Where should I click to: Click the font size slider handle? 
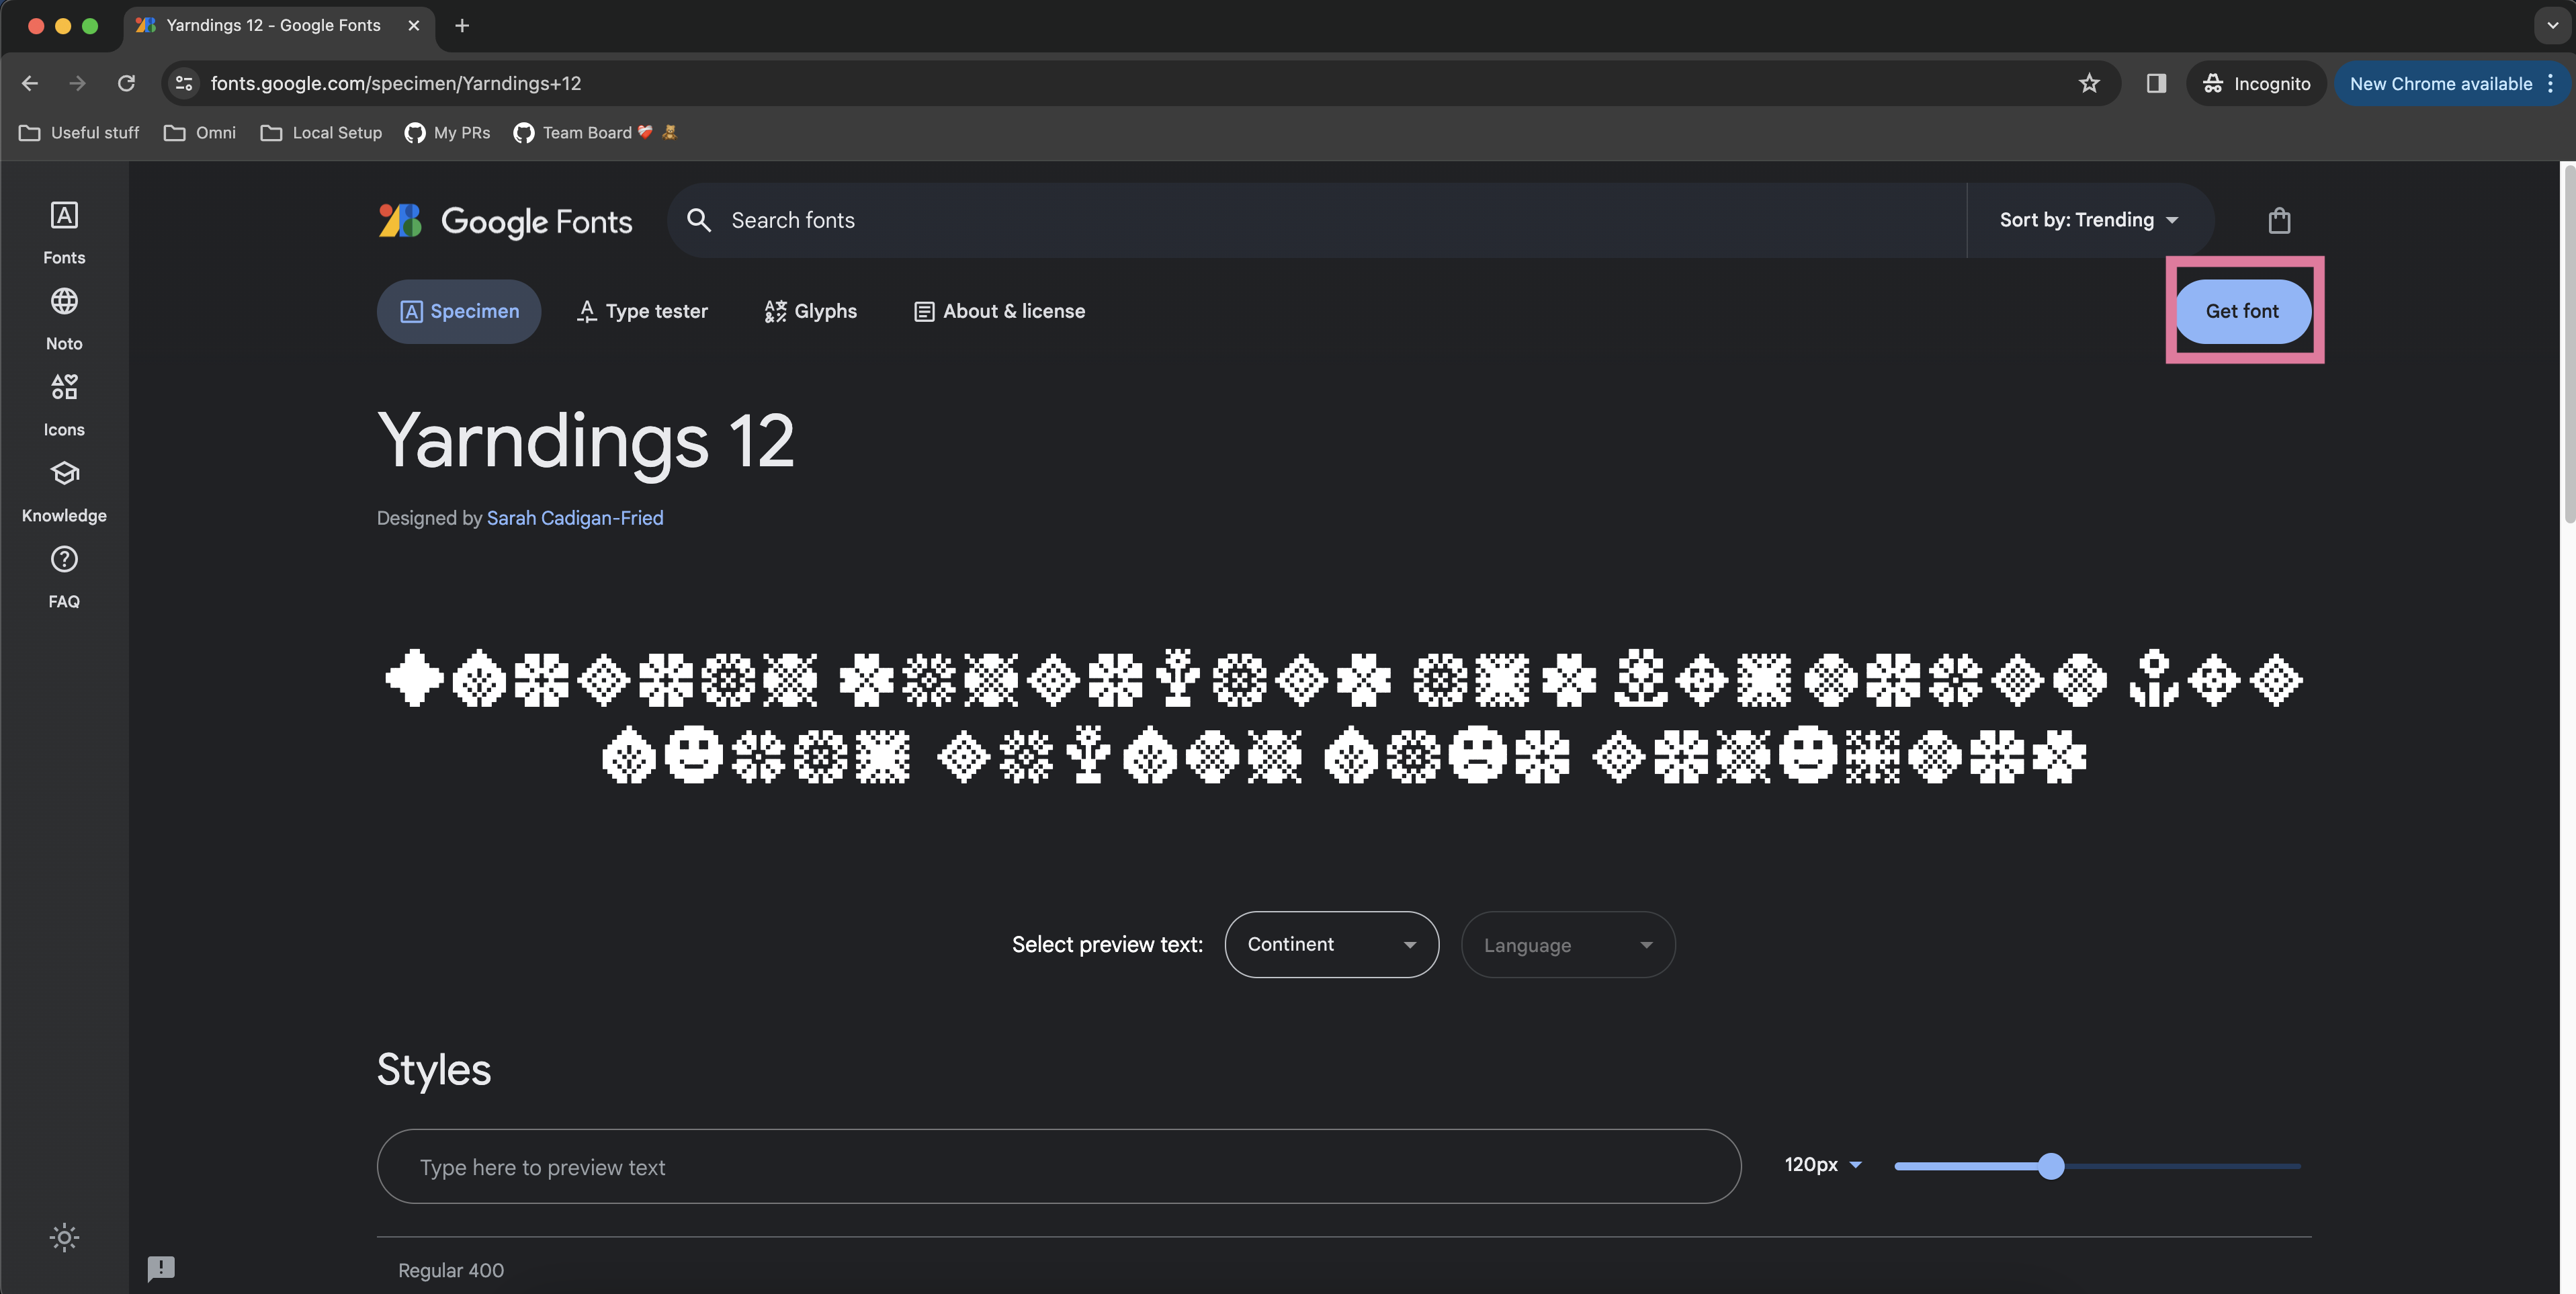point(2050,1166)
